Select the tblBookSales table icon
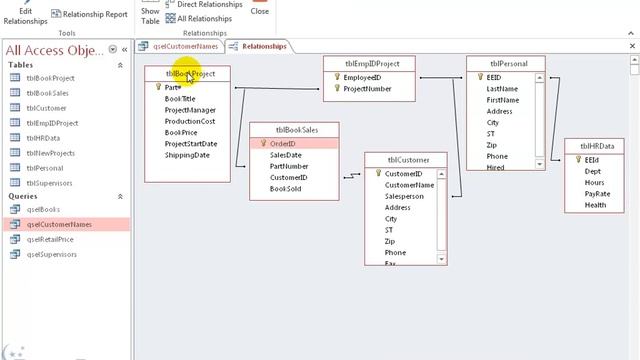Screen dimensions: 640x360 click(15, 93)
